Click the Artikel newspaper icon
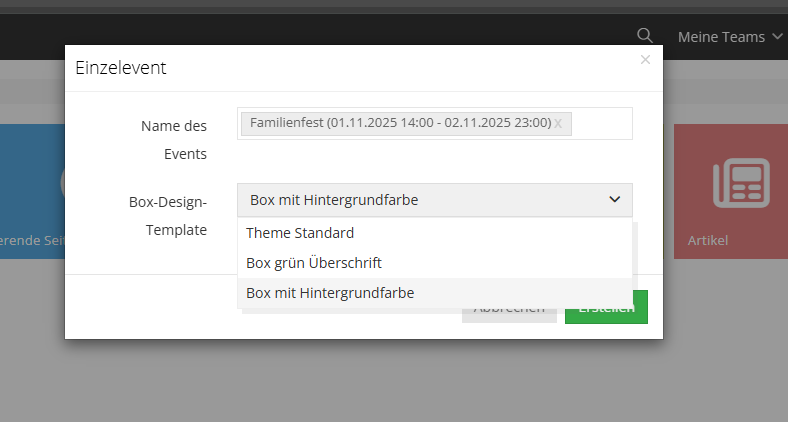The image size is (788, 422). pos(741,183)
